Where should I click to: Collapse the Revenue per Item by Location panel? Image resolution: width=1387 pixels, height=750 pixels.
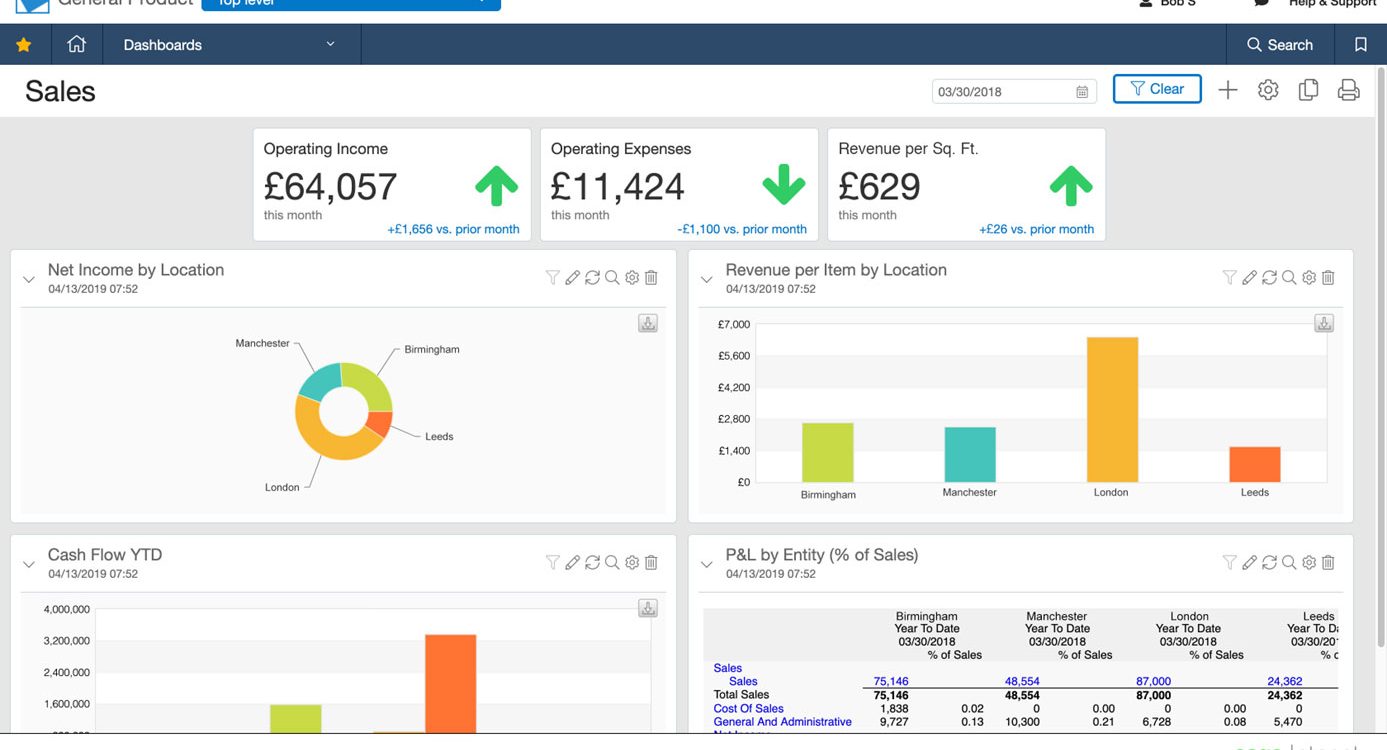tap(707, 280)
